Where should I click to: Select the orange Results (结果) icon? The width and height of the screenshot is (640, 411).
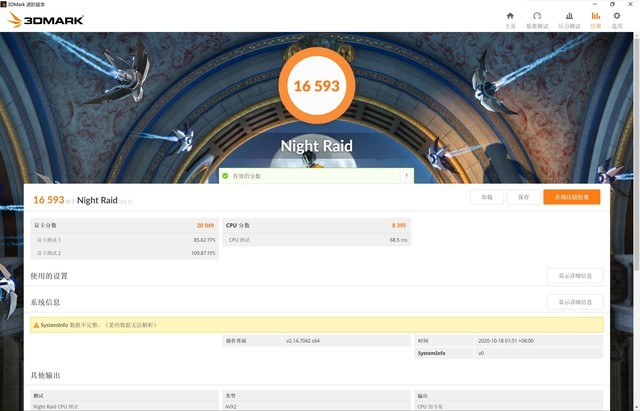click(x=596, y=16)
